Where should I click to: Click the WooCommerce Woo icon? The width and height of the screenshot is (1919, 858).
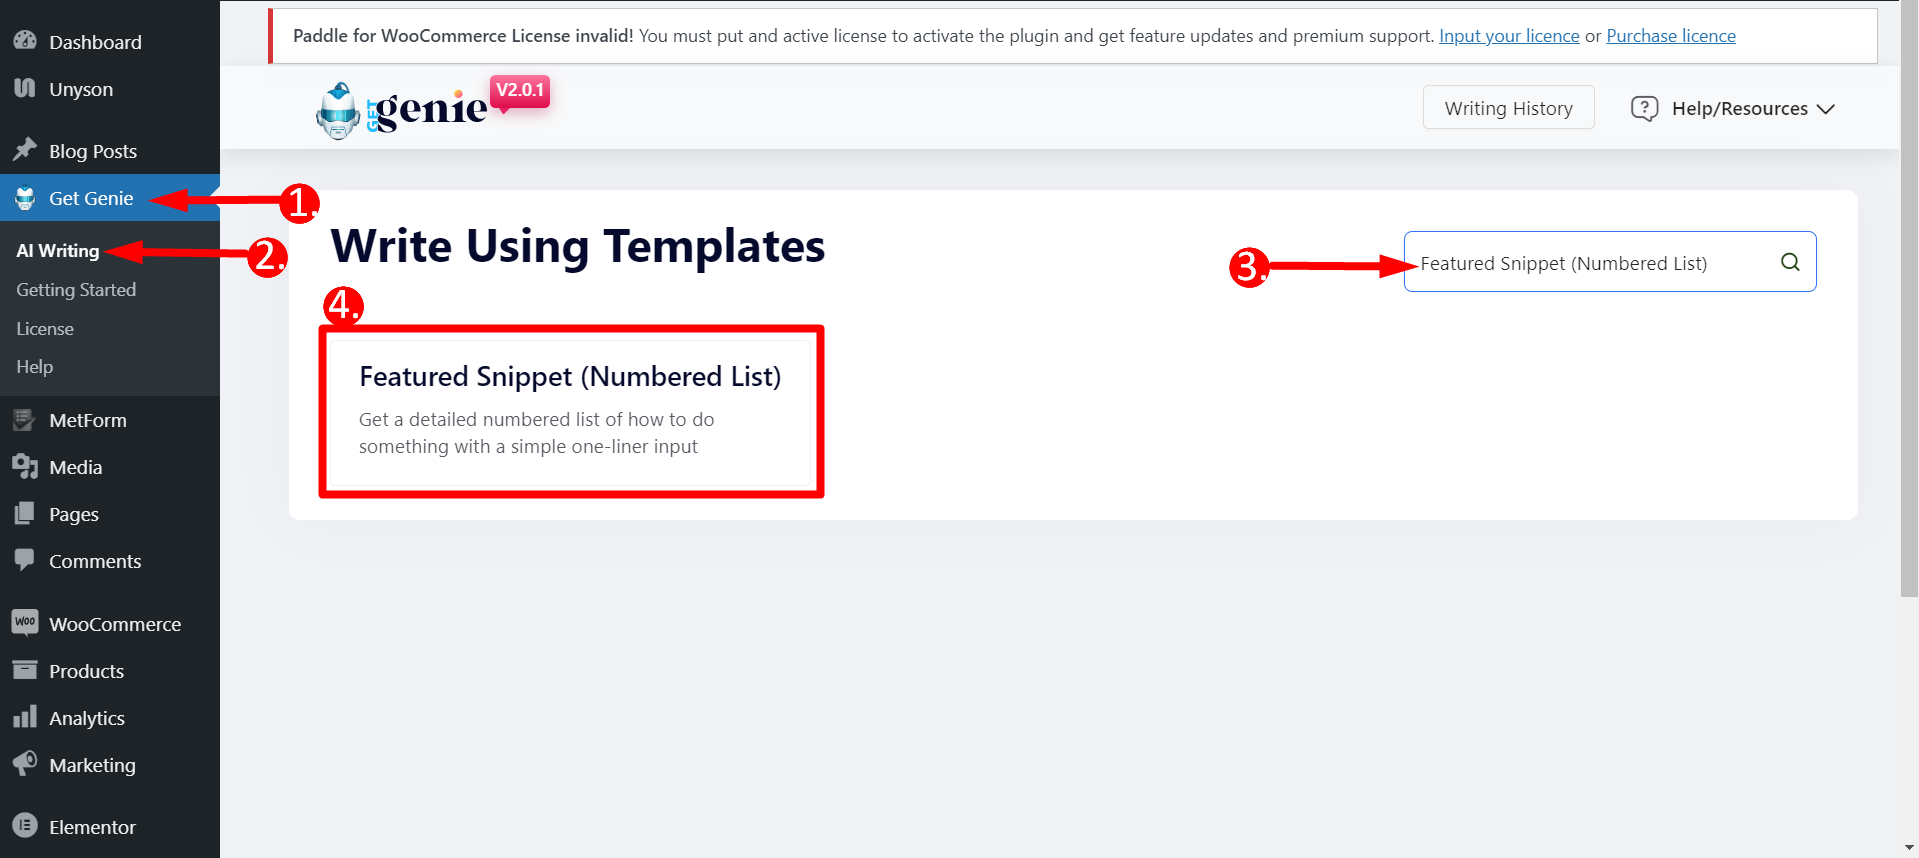[x=25, y=623]
